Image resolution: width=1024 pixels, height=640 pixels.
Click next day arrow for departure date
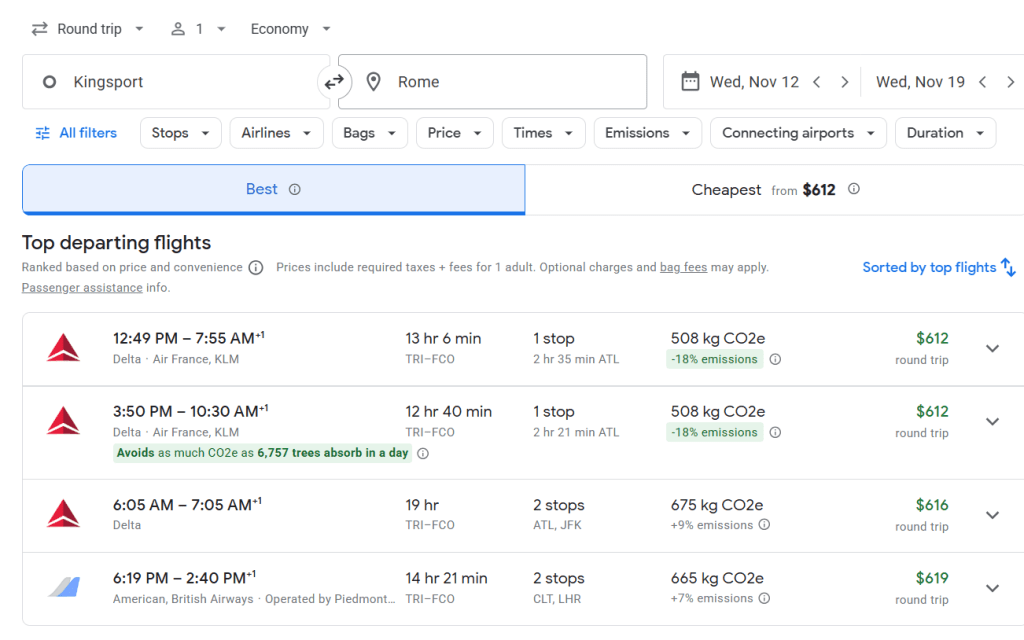click(844, 82)
